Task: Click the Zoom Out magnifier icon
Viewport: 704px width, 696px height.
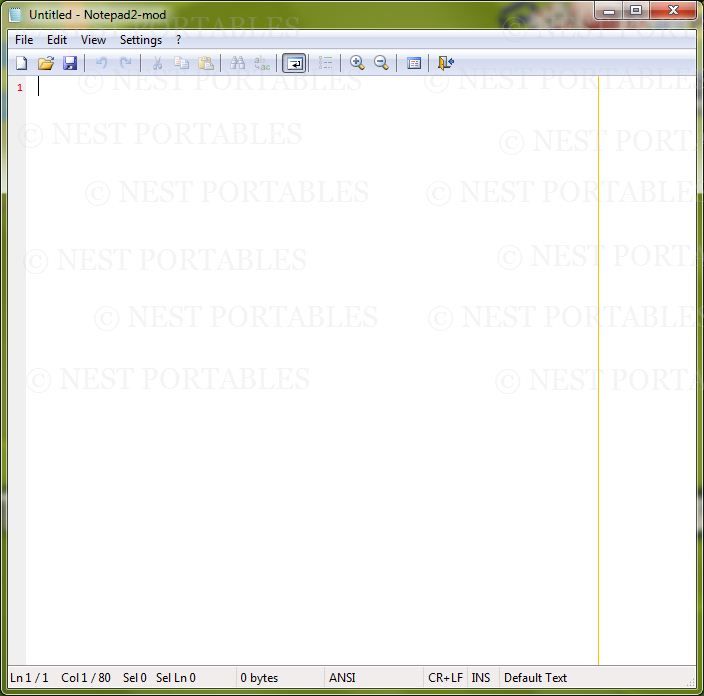Action: (x=381, y=63)
